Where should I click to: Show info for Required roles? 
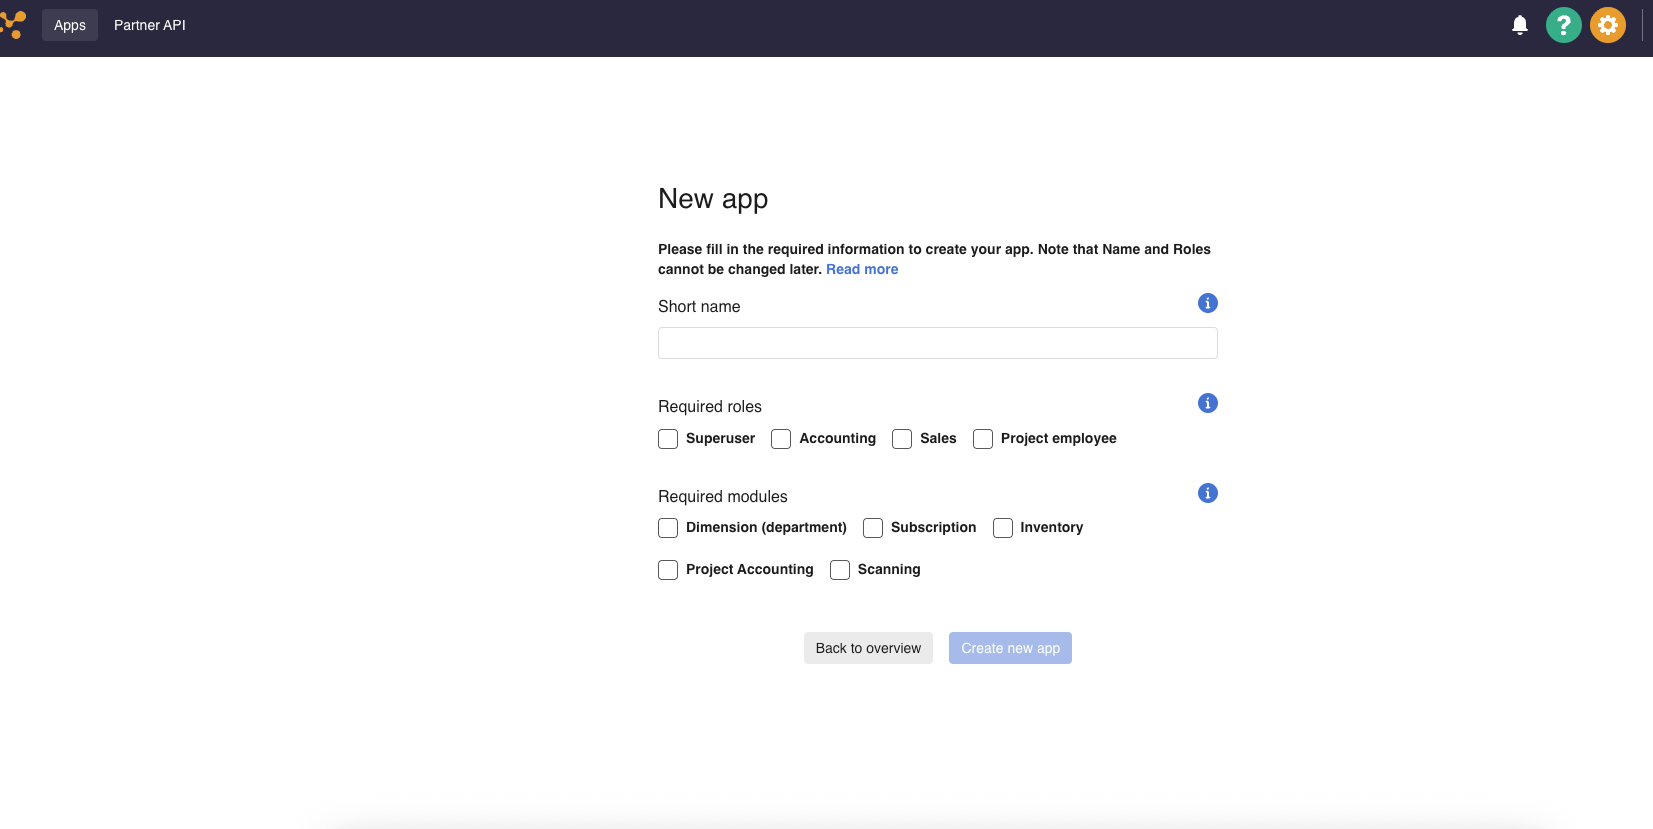coord(1207,403)
